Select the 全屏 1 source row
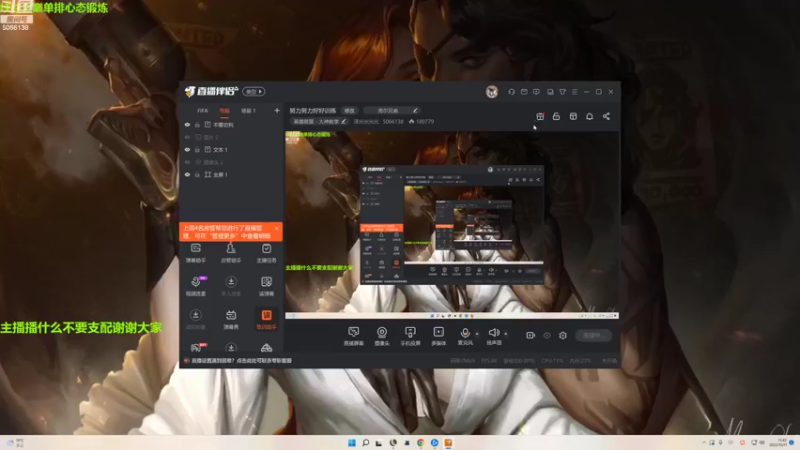Viewport: 800px width, 450px height. point(231,174)
